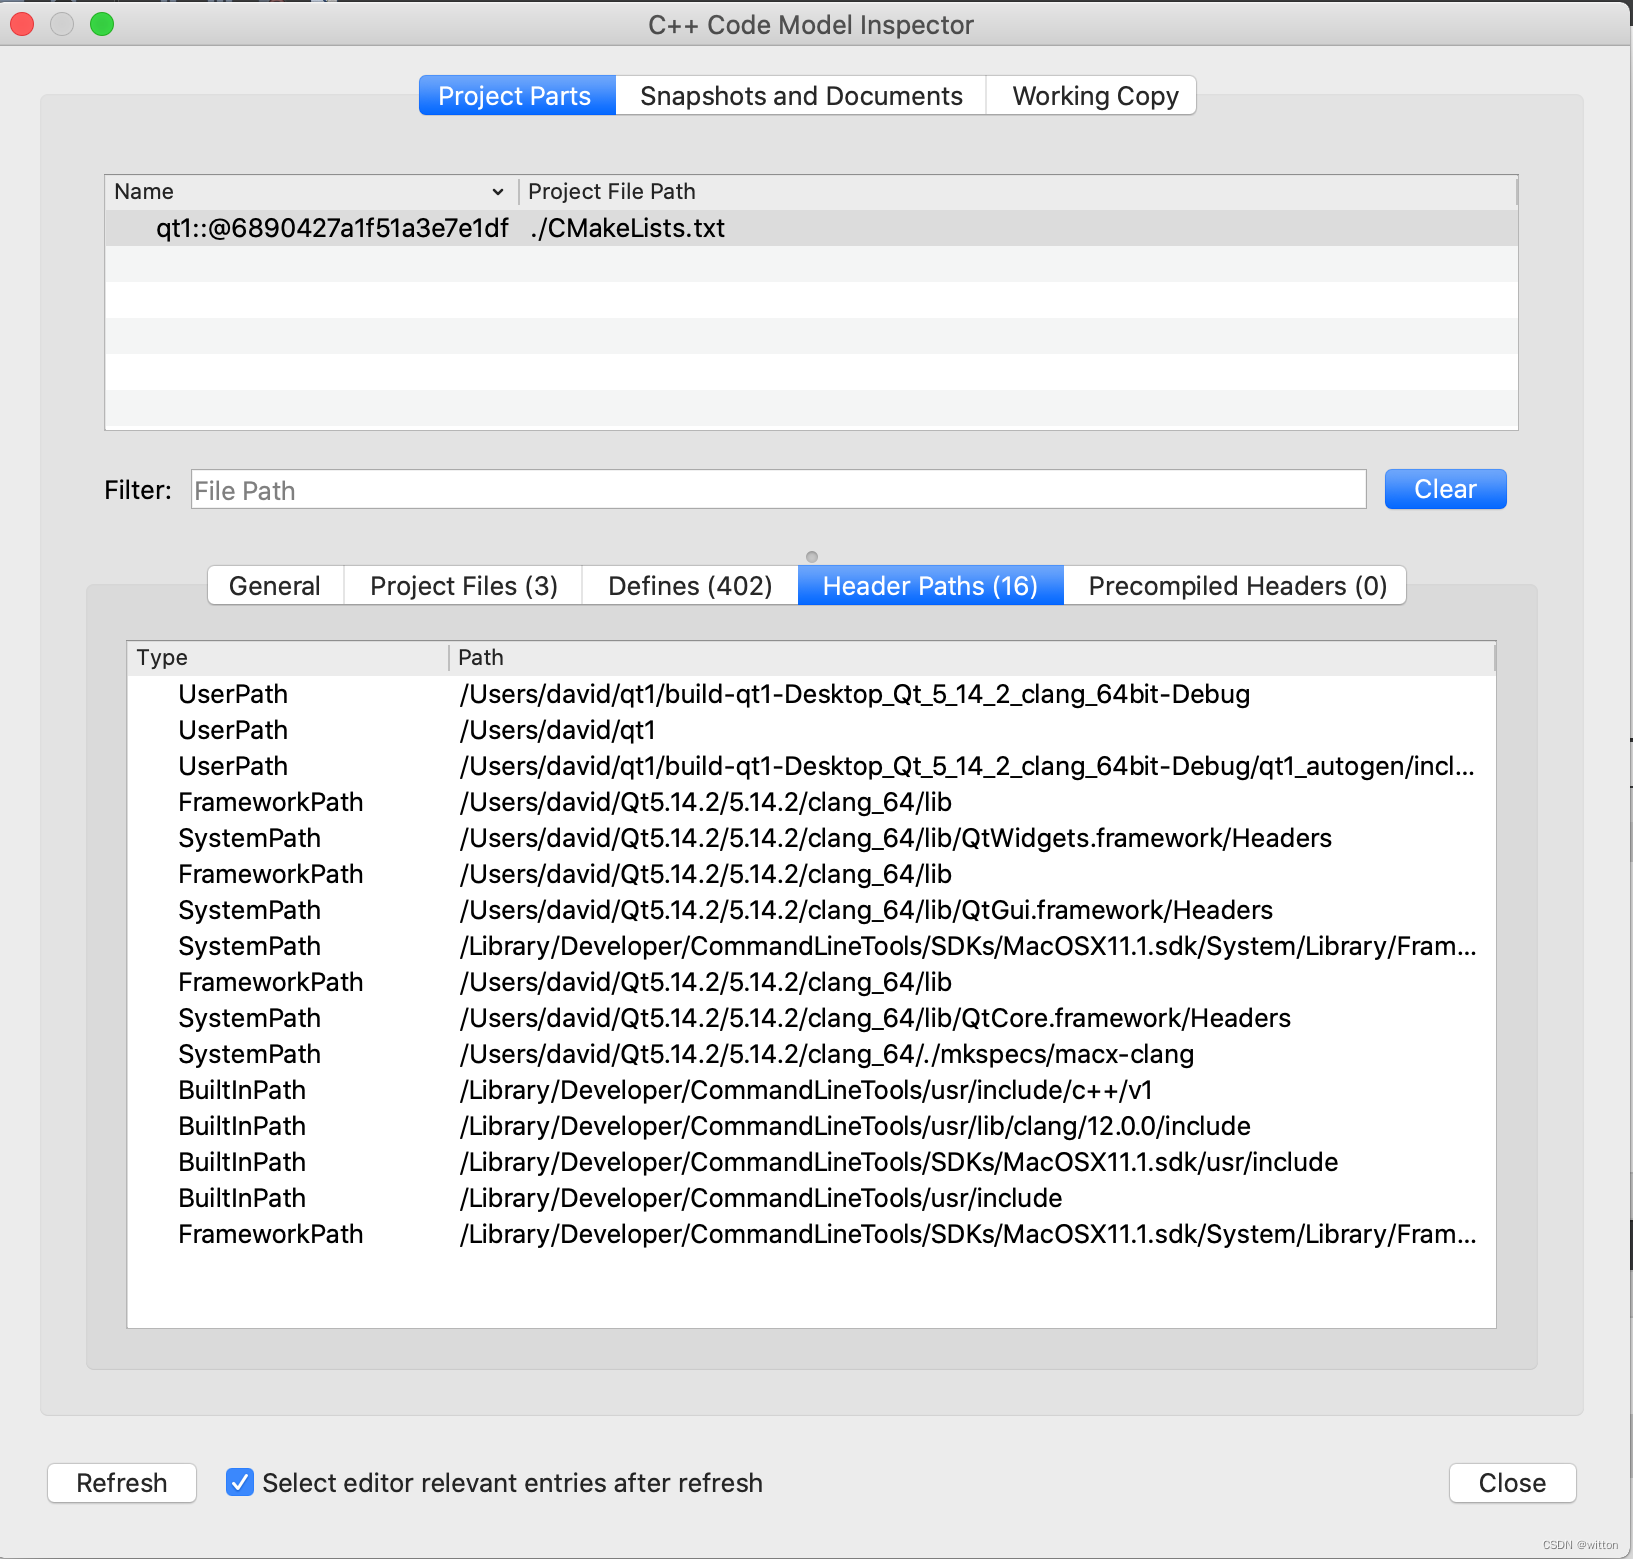Select the qt1 project part row
This screenshot has width=1633, height=1559.
click(440, 229)
